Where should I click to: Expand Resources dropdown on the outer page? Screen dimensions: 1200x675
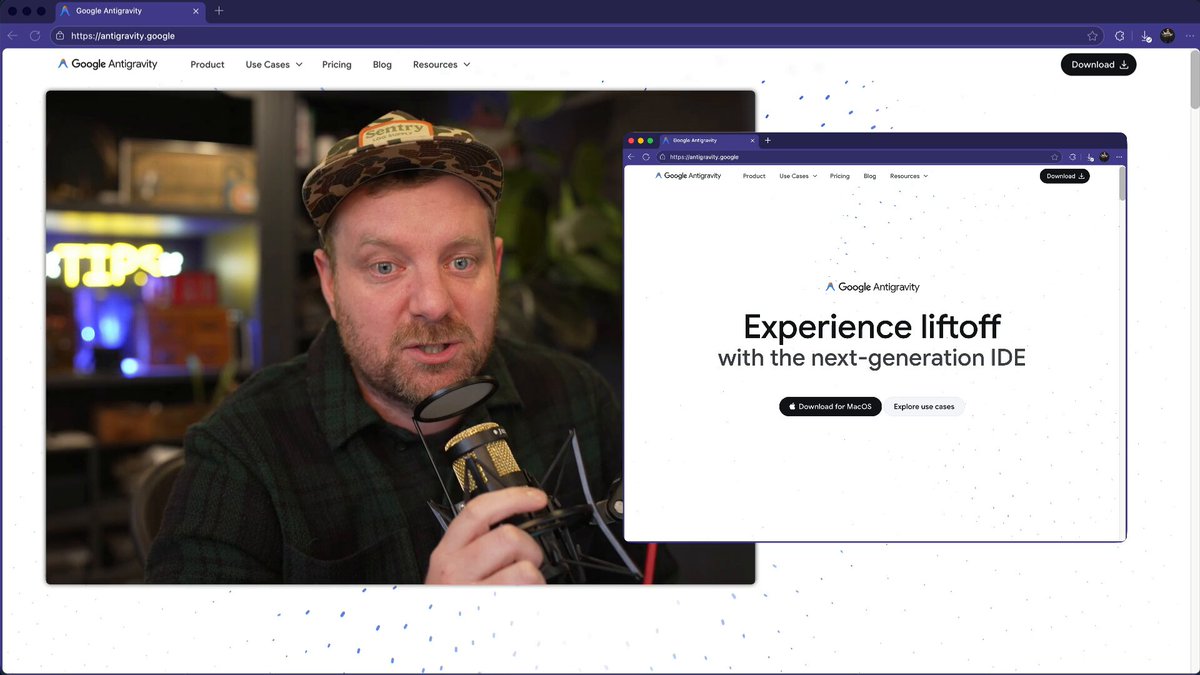coord(441,64)
